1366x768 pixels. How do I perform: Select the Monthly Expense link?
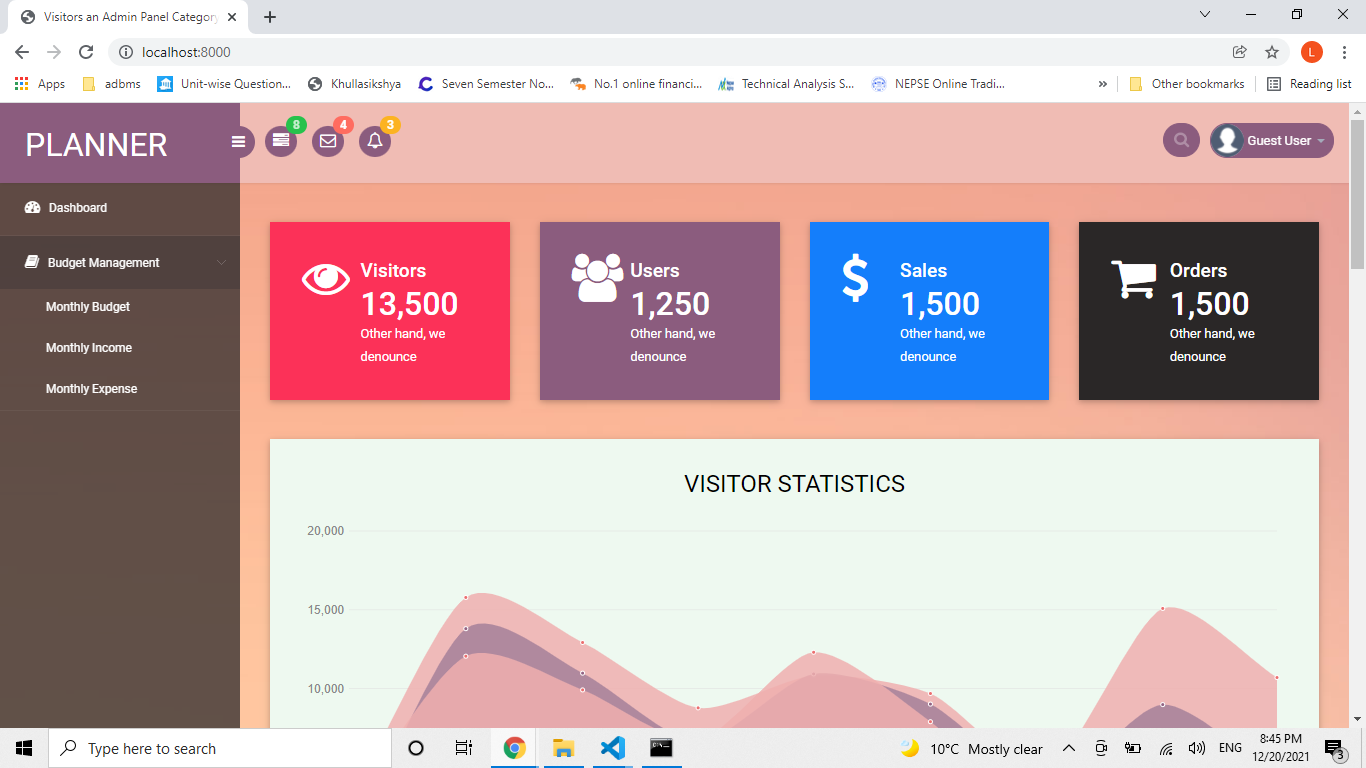[91, 389]
